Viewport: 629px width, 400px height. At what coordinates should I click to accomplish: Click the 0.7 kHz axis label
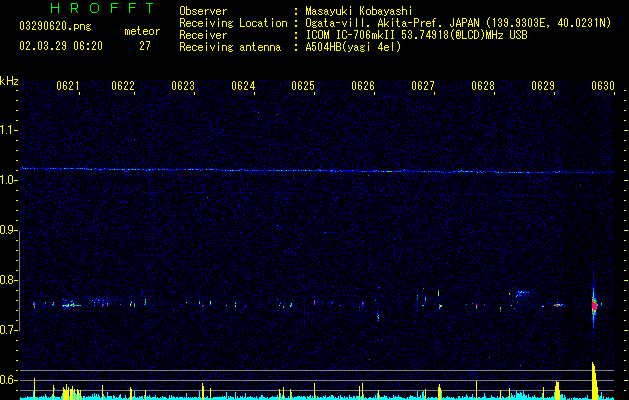tap(8, 330)
